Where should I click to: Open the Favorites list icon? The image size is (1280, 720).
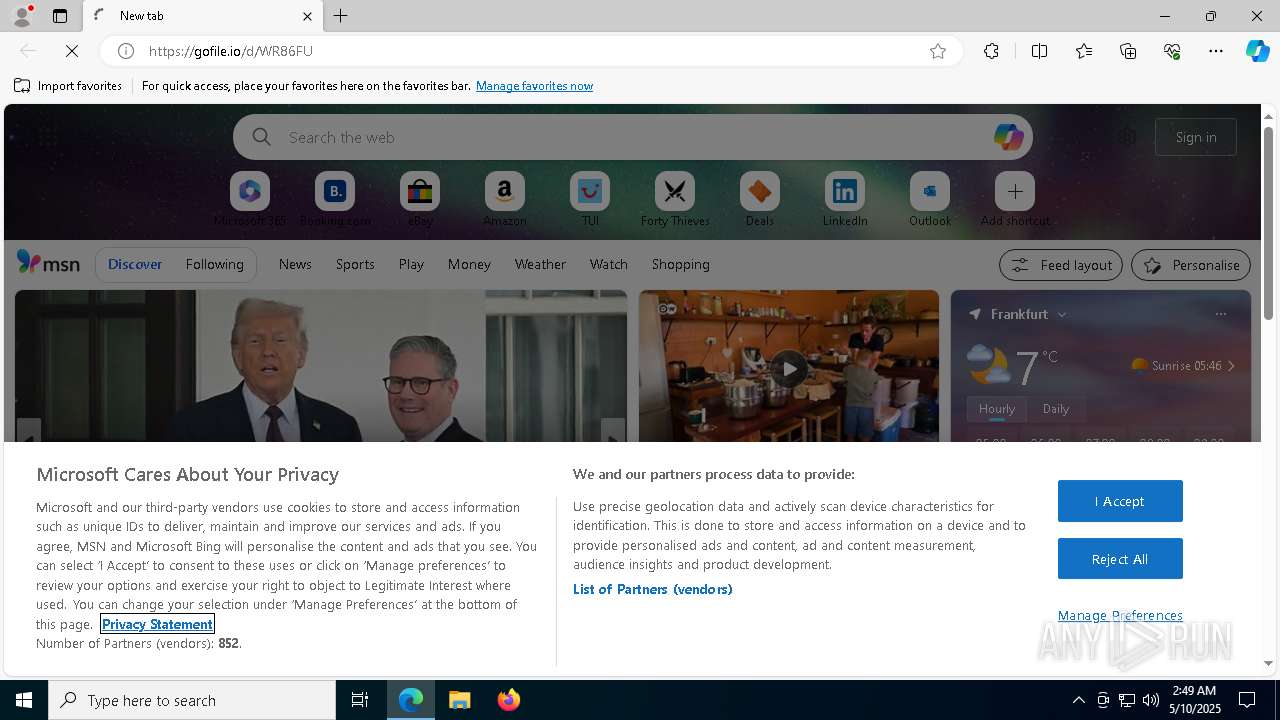click(1084, 51)
